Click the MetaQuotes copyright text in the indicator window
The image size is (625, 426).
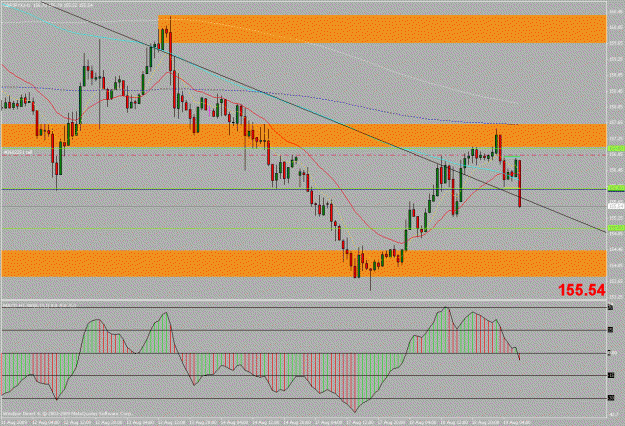(67, 414)
